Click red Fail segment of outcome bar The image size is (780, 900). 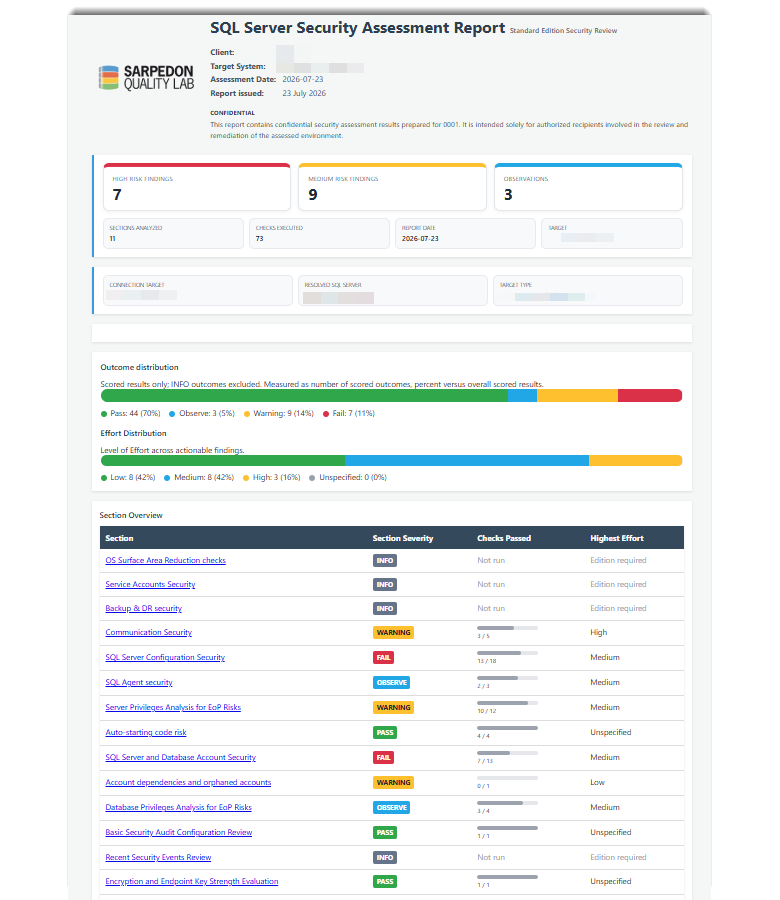[650, 395]
